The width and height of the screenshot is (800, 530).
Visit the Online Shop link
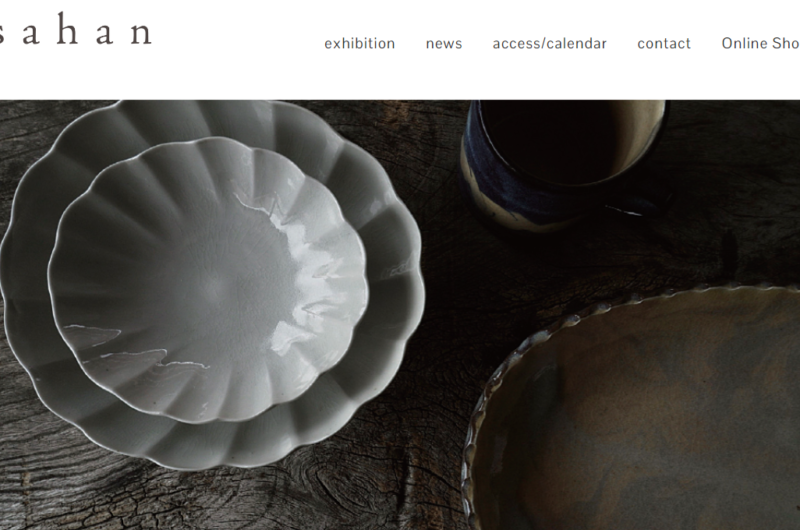pyautogui.click(x=760, y=44)
